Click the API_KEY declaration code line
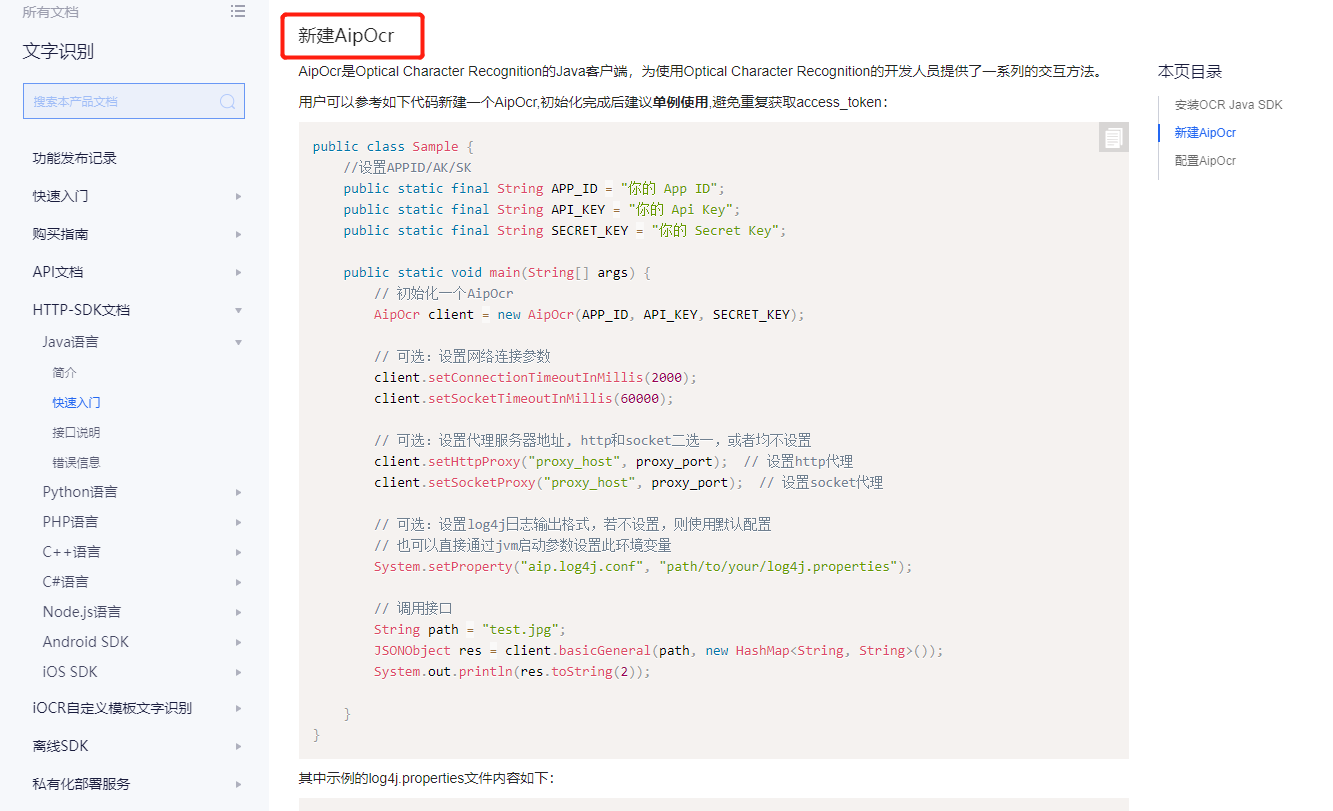The height and width of the screenshot is (811, 1333). [542, 210]
